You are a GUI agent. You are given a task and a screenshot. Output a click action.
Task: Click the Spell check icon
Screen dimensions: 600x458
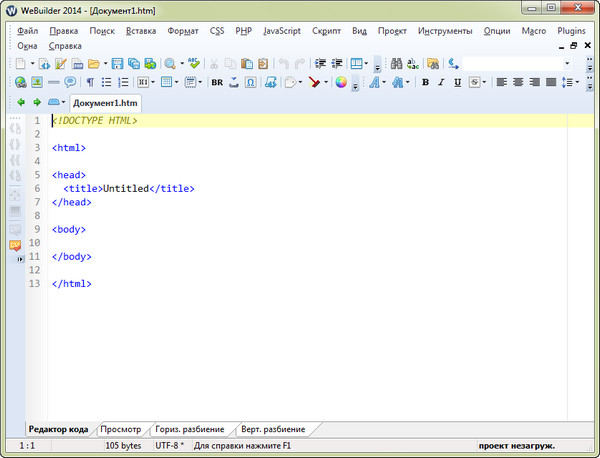coord(194,63)
